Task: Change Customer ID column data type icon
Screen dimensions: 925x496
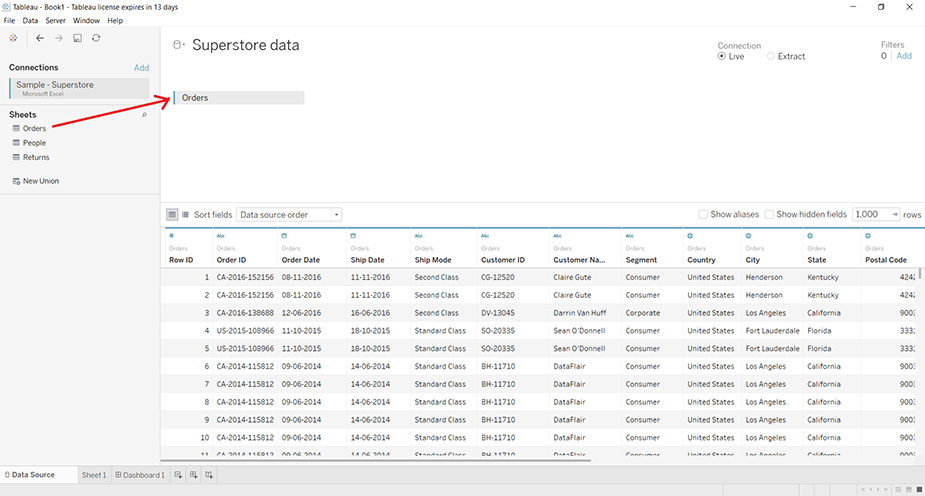Action: coord(485,236)
